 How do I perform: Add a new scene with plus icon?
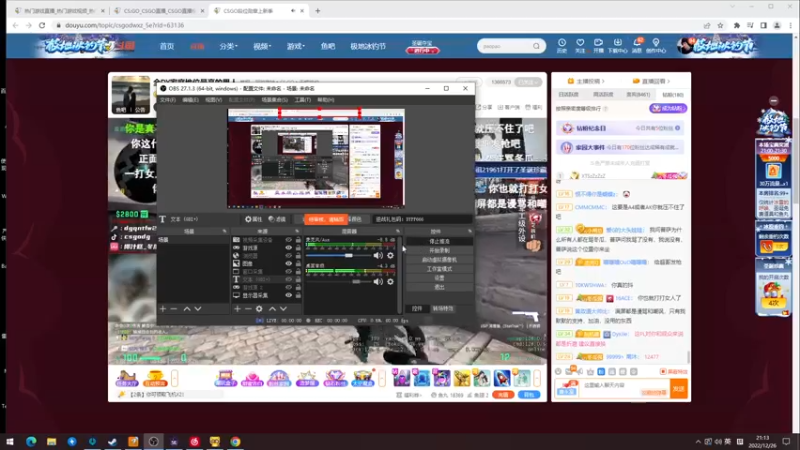point(163,309)
